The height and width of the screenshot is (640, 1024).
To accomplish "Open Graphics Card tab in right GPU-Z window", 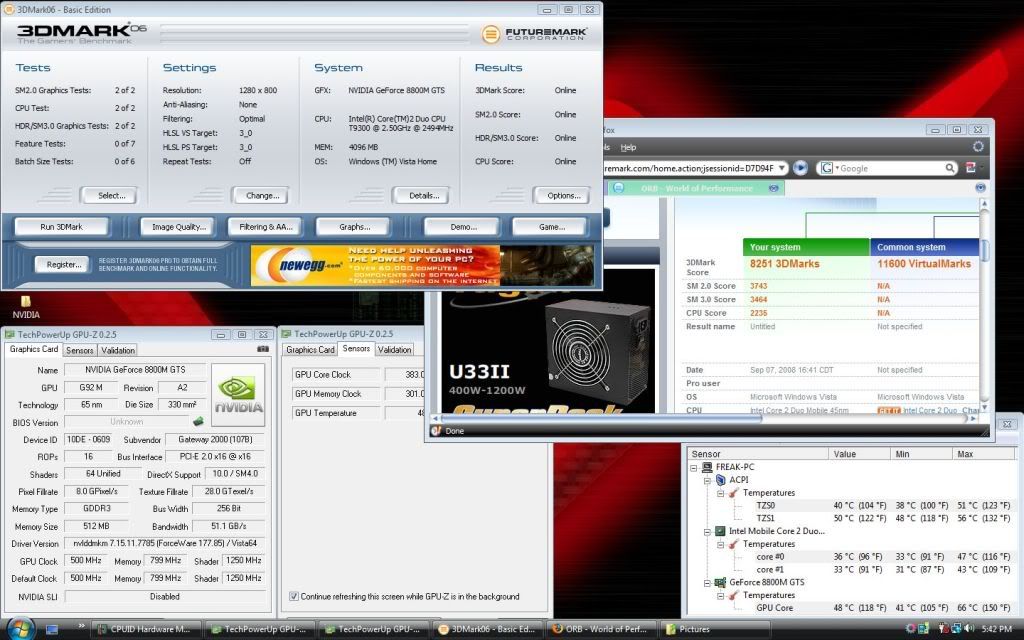I will [x=310, y=349].
